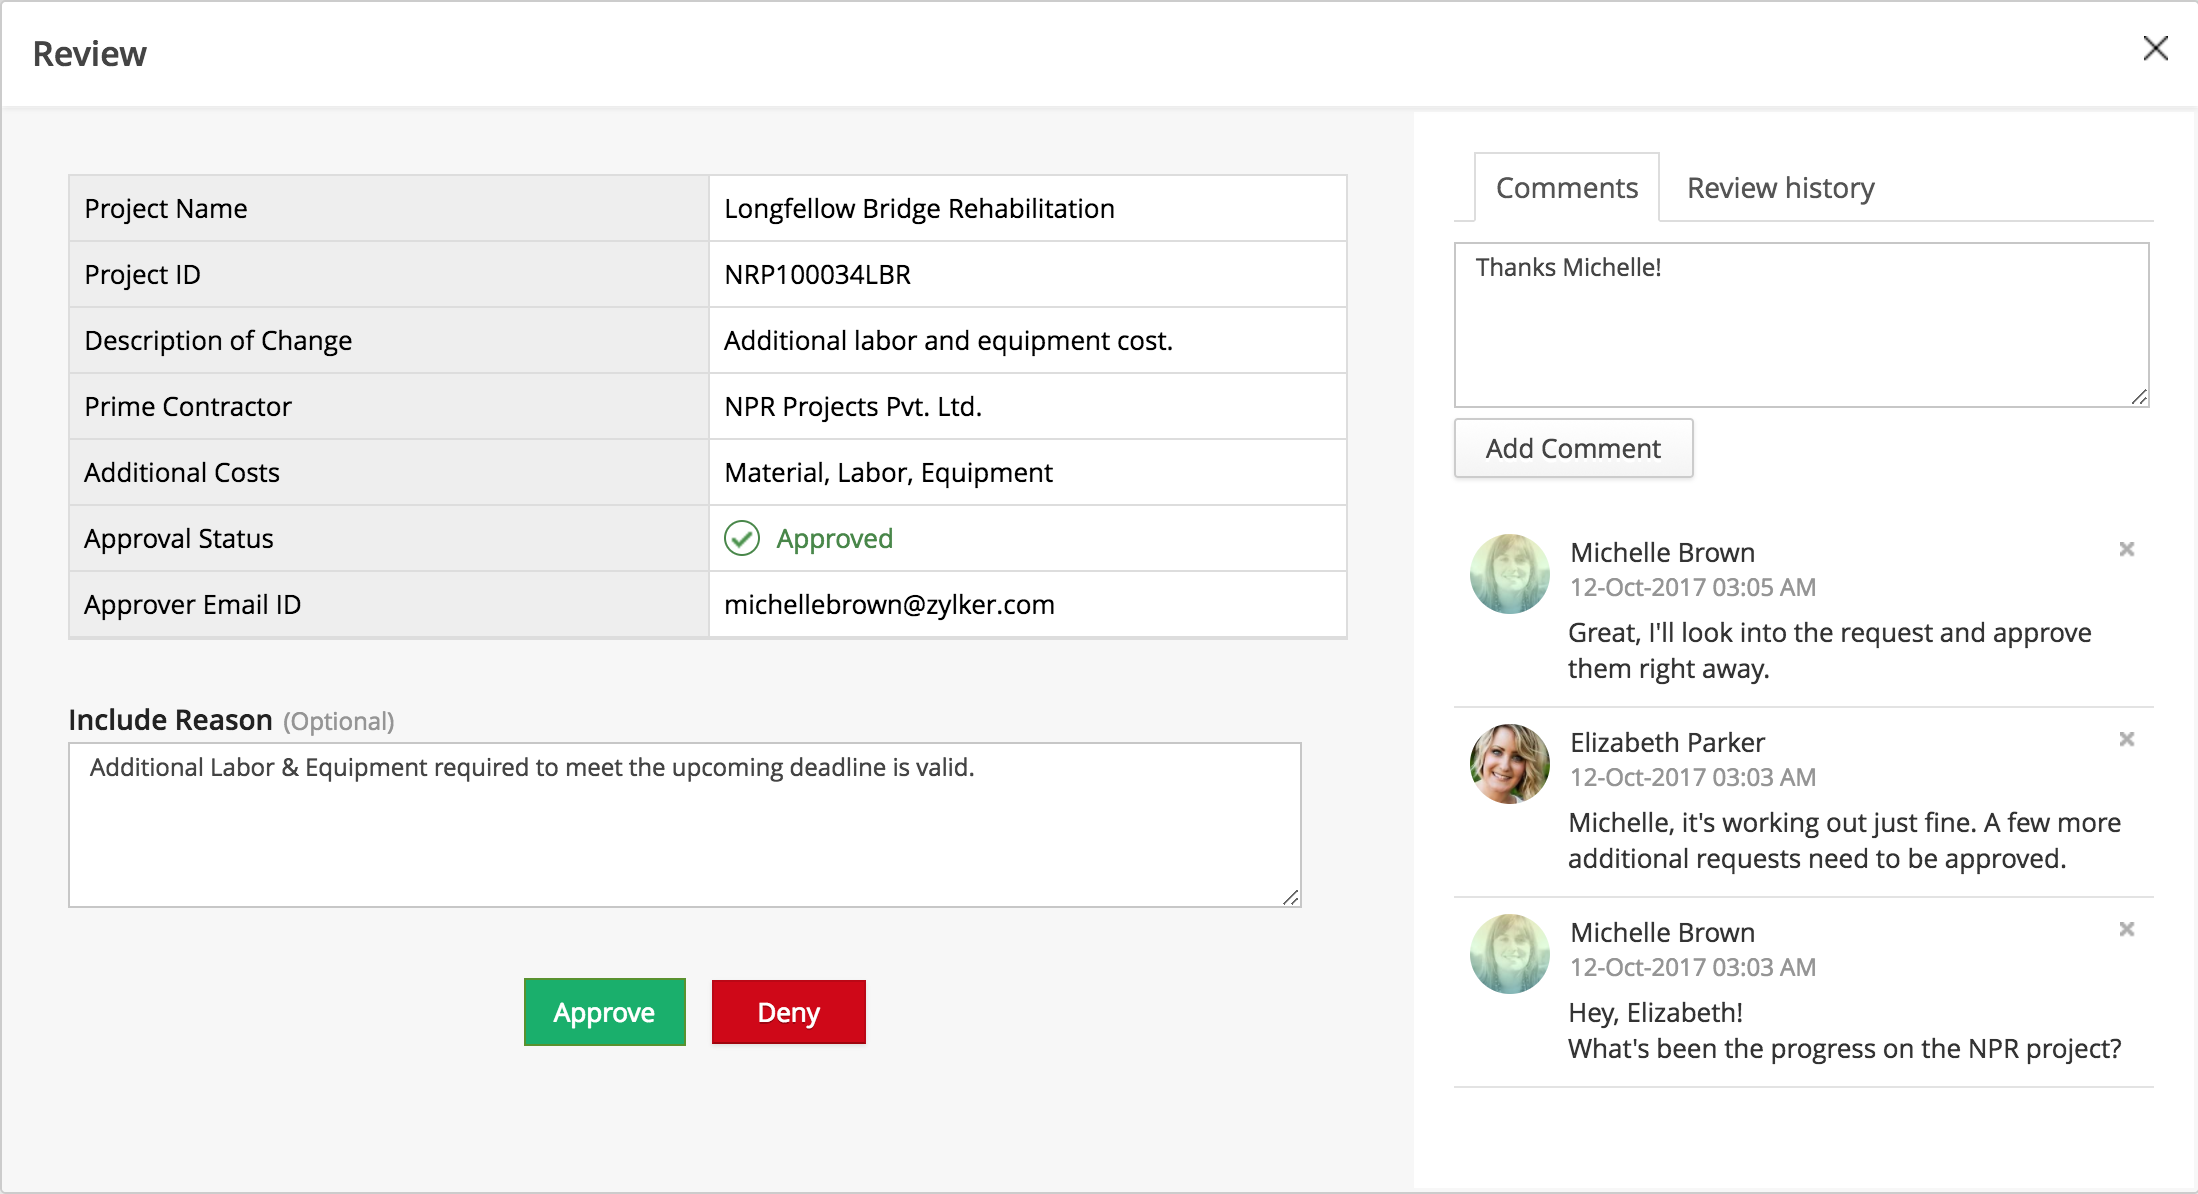Focus the comment text box
The image size is (2198, 1194).
pyautogui.click(x=1800, y=325)
